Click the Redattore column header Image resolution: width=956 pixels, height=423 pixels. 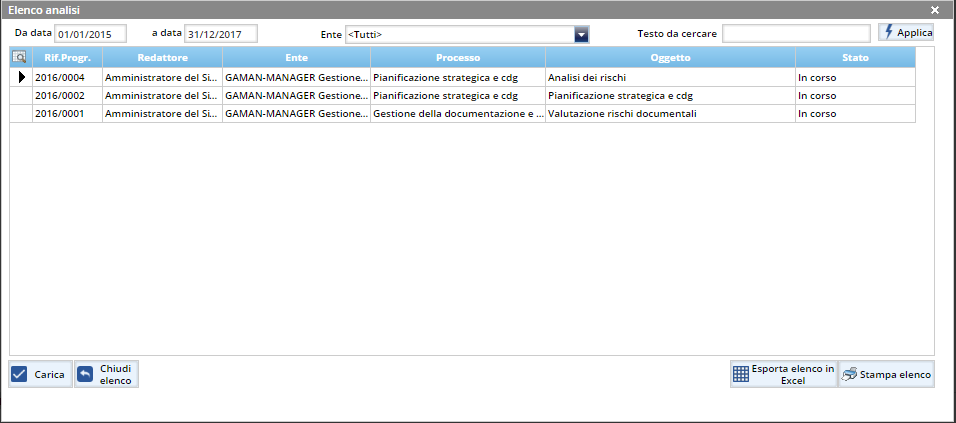(x=162, y=58)
